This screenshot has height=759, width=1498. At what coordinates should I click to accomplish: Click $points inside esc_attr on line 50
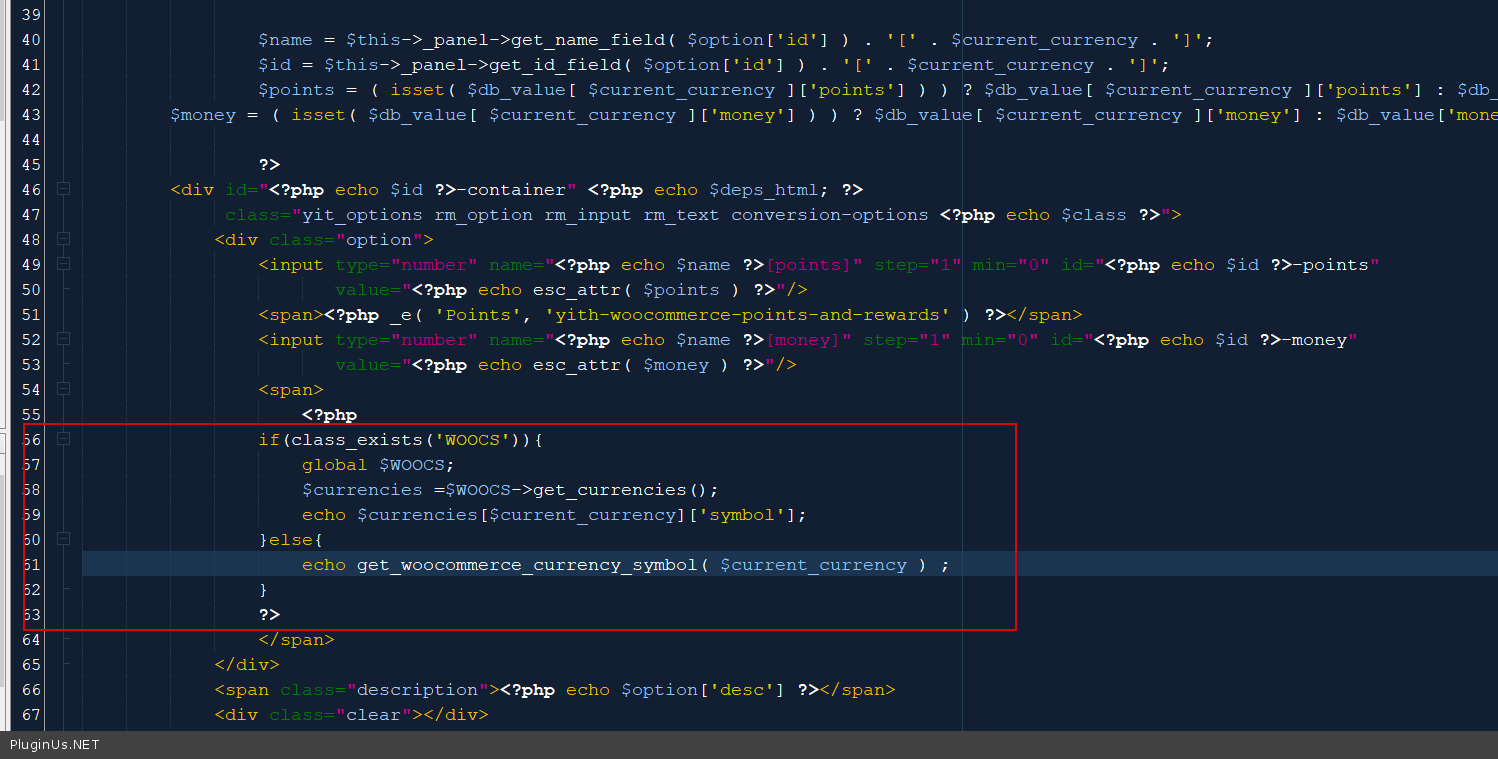[682, 290]
